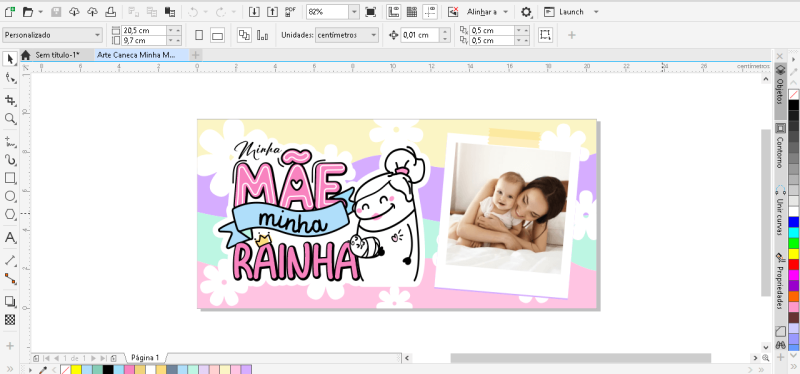Viewport: 800px width, 374px height.
Task: Apply layout to all pages
Action: [244, 35]
